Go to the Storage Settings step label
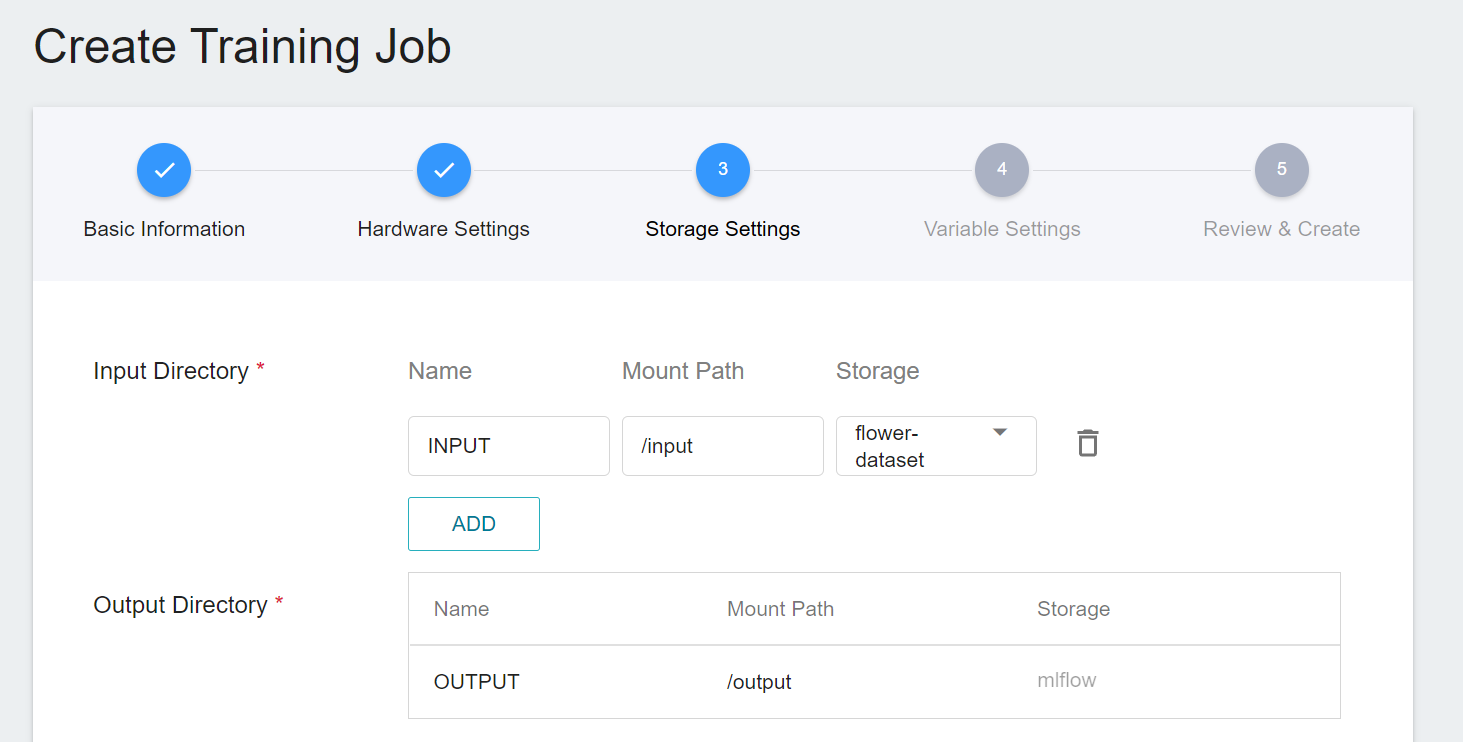Viewport: 1463px width, 742px height. (723, 229)
